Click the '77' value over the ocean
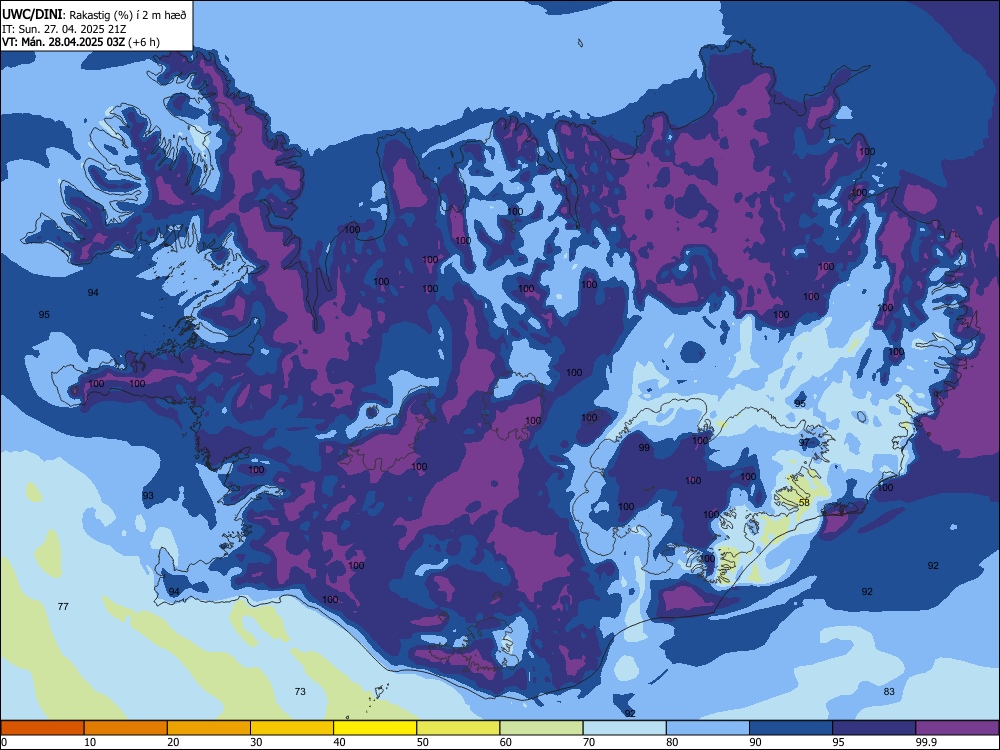1000x750 pixels. pos(63,606)
